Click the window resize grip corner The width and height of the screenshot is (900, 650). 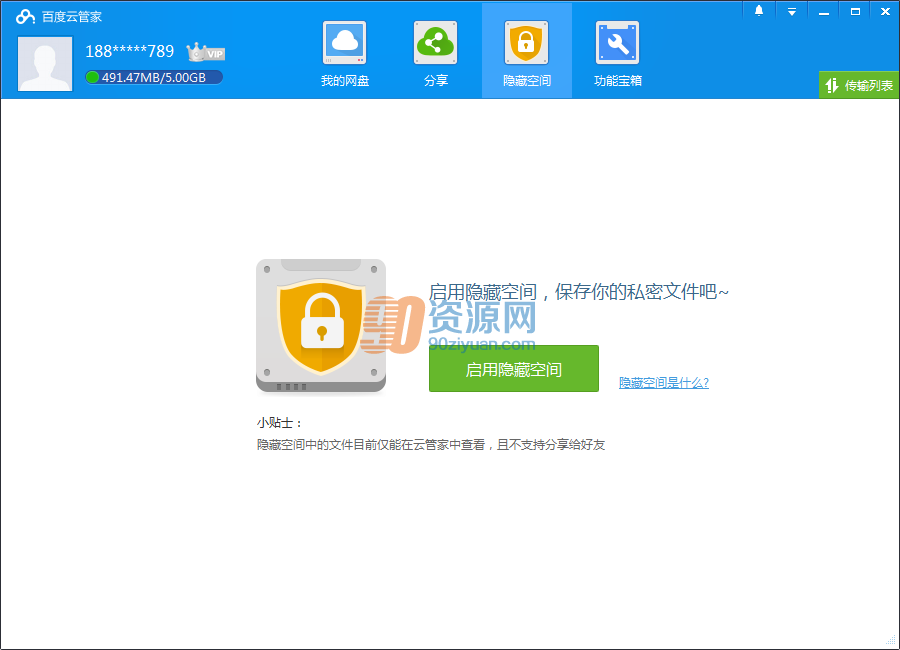[x=891, y=641]
